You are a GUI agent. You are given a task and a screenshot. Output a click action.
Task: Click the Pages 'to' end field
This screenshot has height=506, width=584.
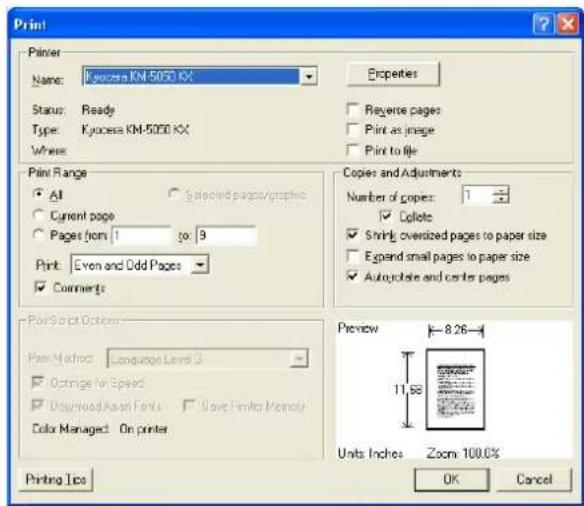pyautogui.click(x=226, y=235)
